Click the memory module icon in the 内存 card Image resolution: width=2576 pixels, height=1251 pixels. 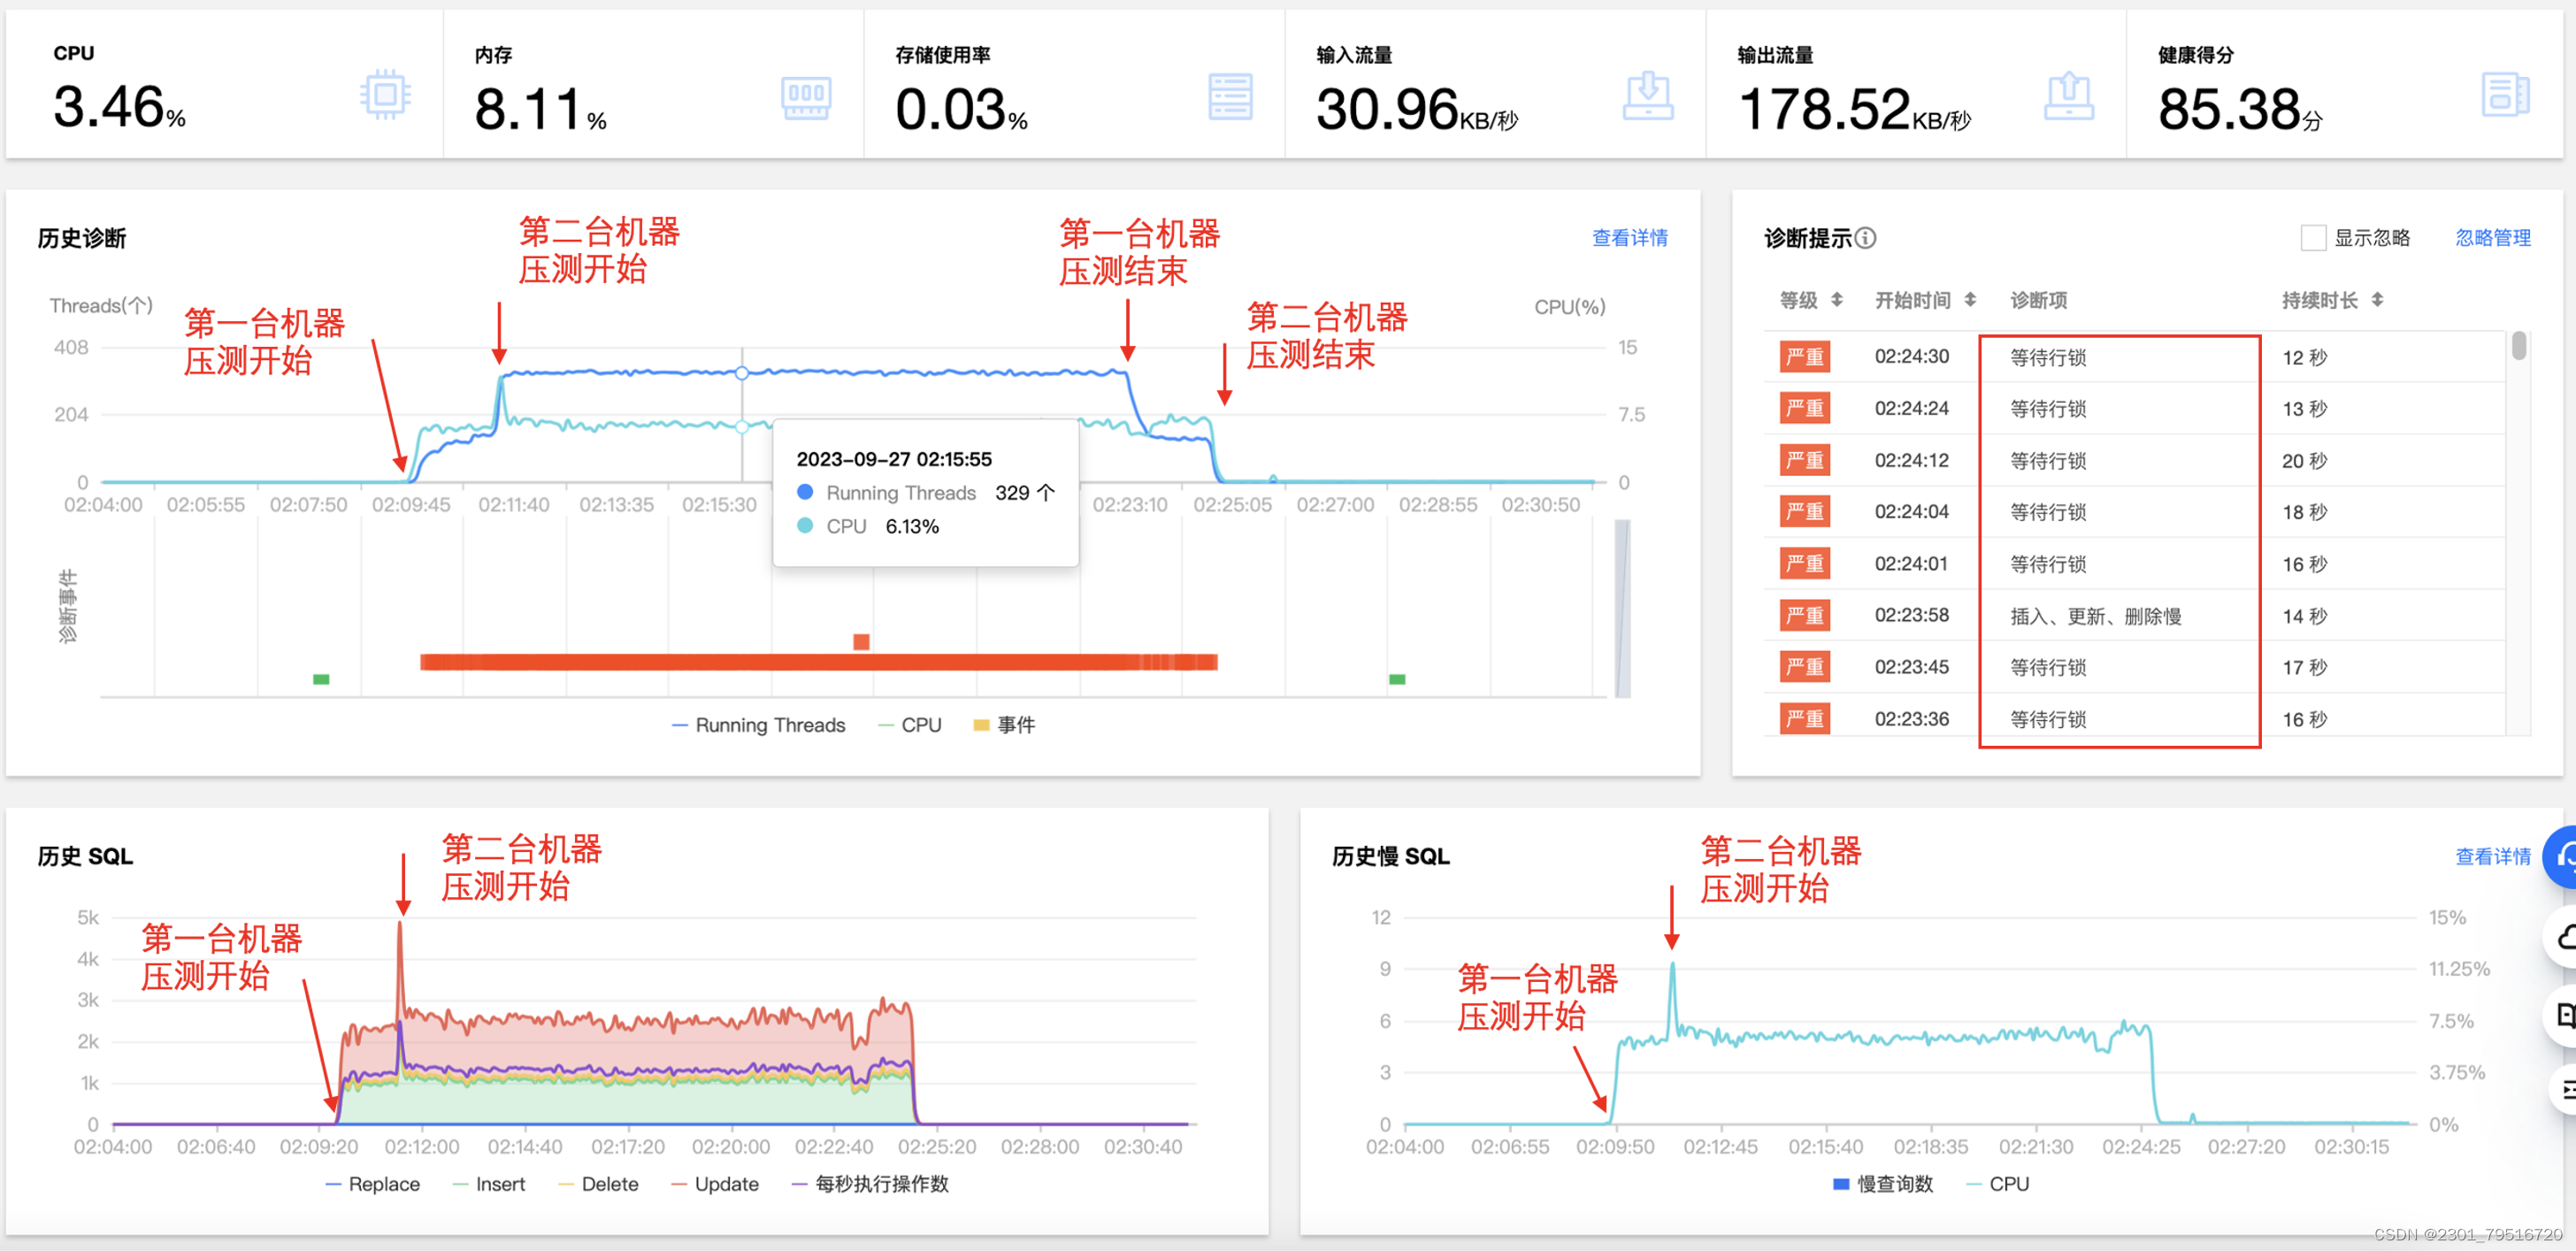coord(806,97)
